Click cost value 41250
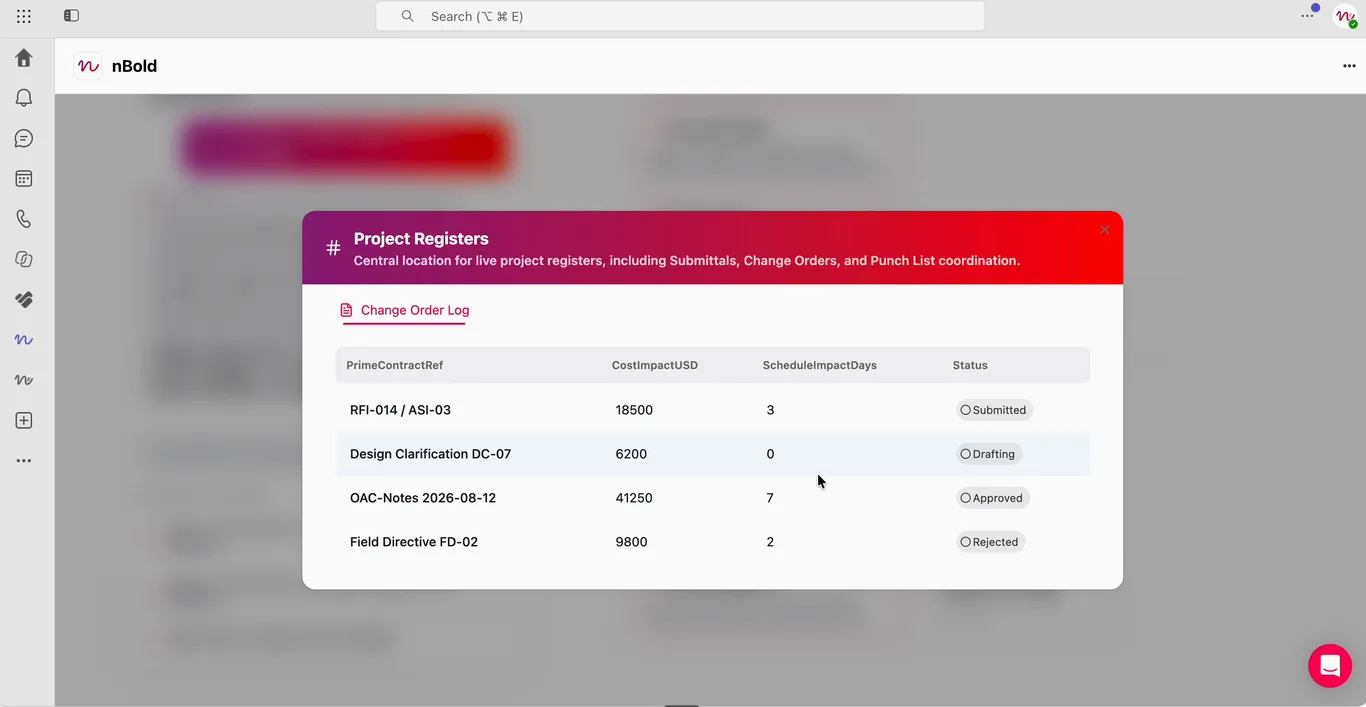 [x=634, y=498]
